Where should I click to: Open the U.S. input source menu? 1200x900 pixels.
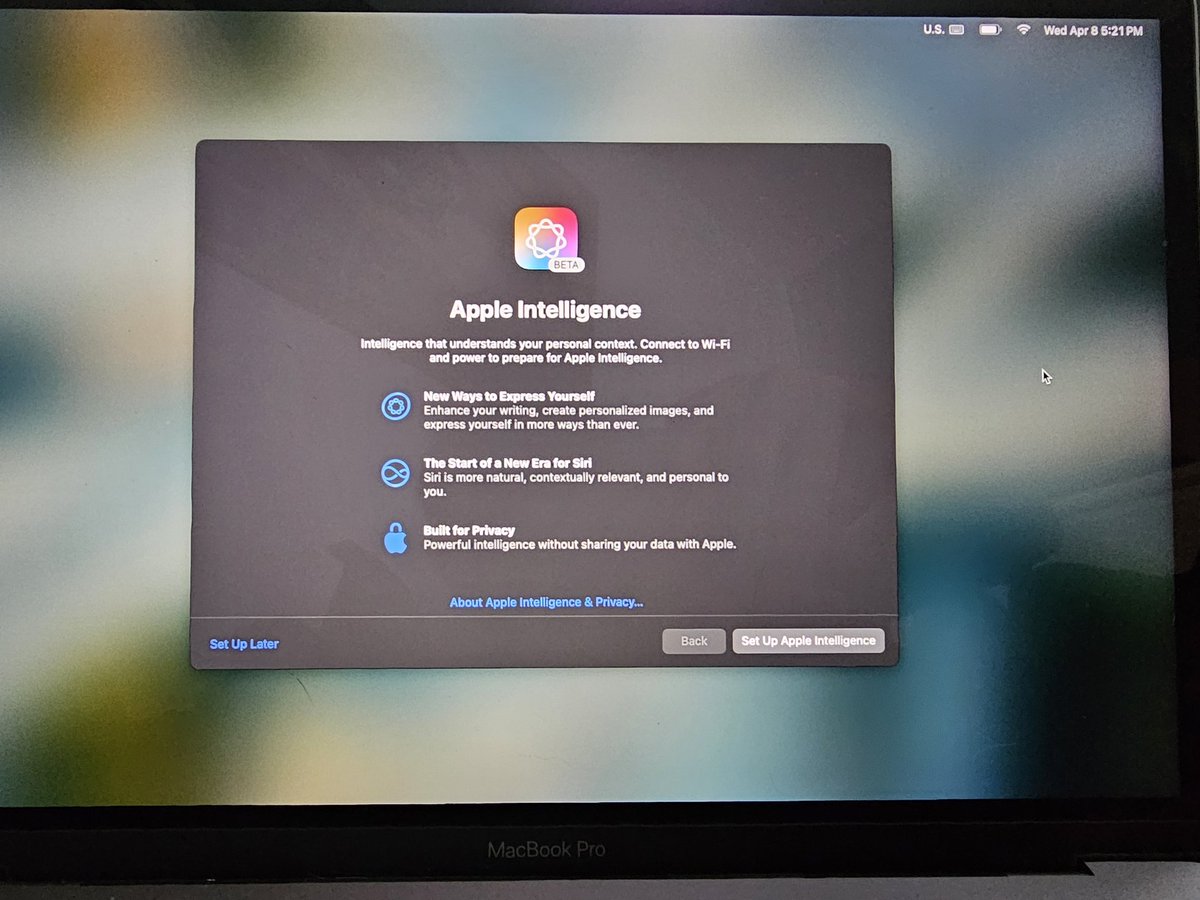(943, 30)
